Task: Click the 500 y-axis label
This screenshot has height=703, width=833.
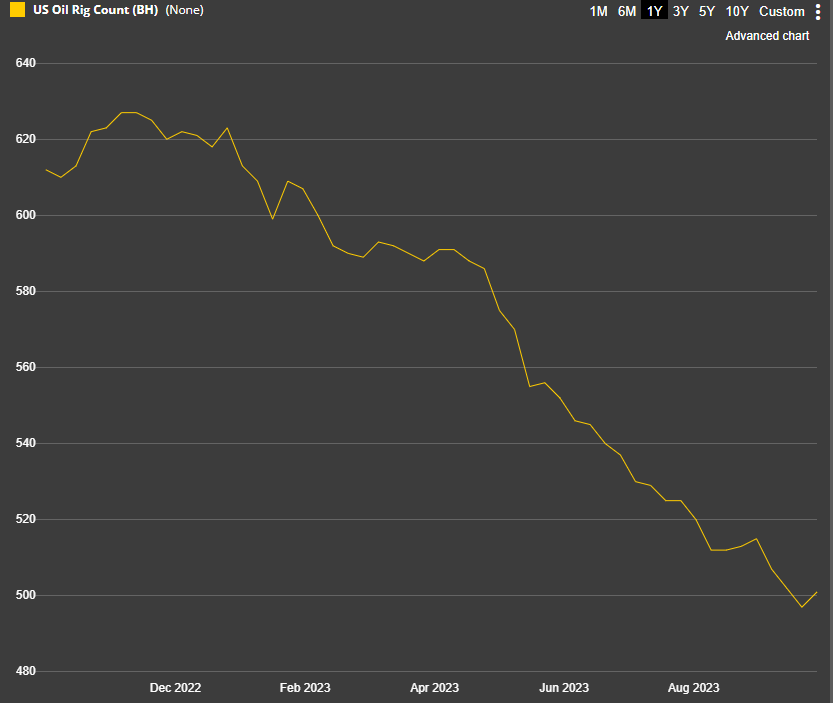Action: point(26,595)
